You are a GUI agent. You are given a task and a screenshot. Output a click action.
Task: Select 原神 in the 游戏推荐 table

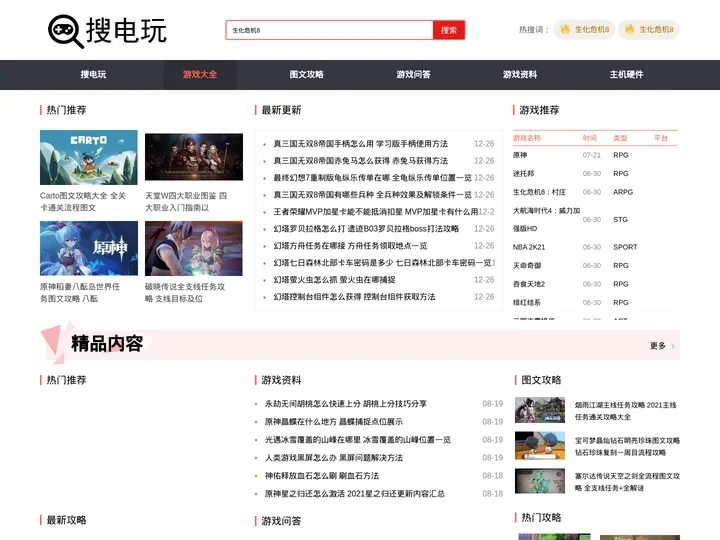(520, 155)
